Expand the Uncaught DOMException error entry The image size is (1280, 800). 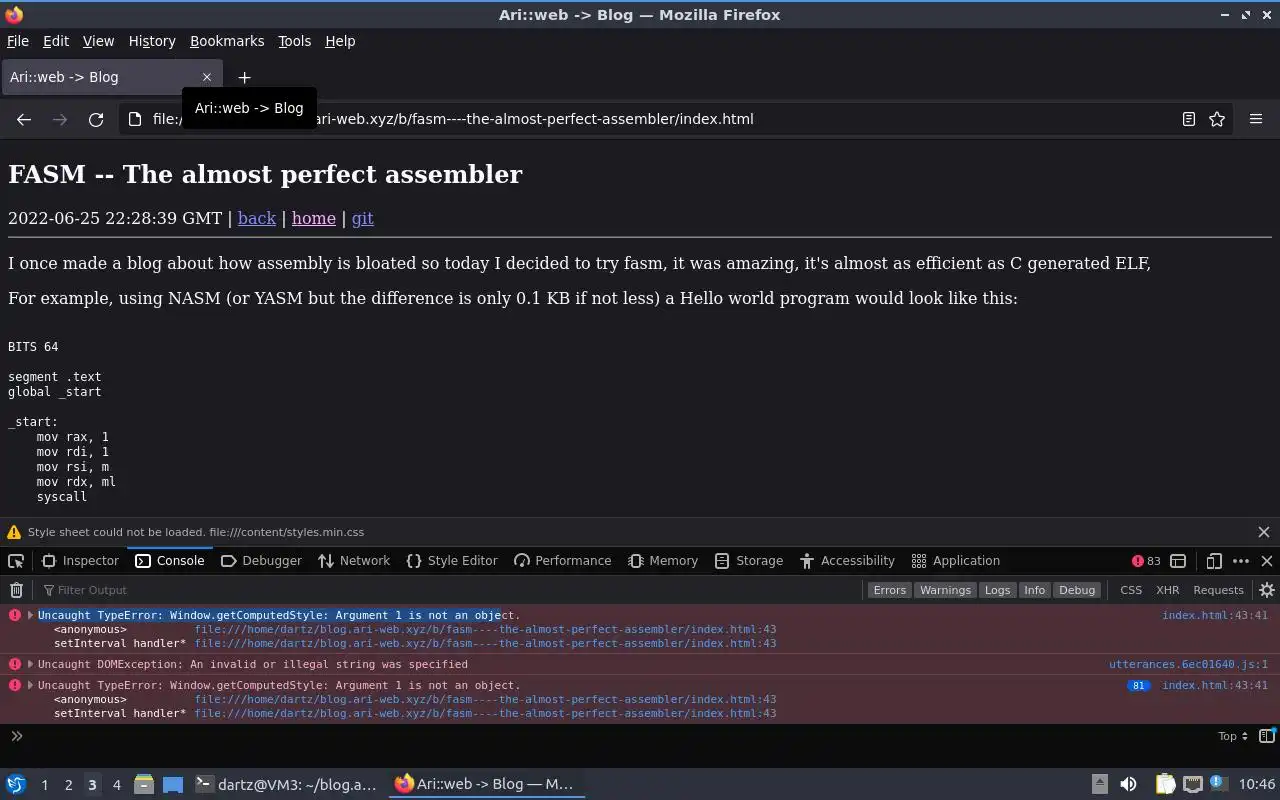tap(30, 664)
